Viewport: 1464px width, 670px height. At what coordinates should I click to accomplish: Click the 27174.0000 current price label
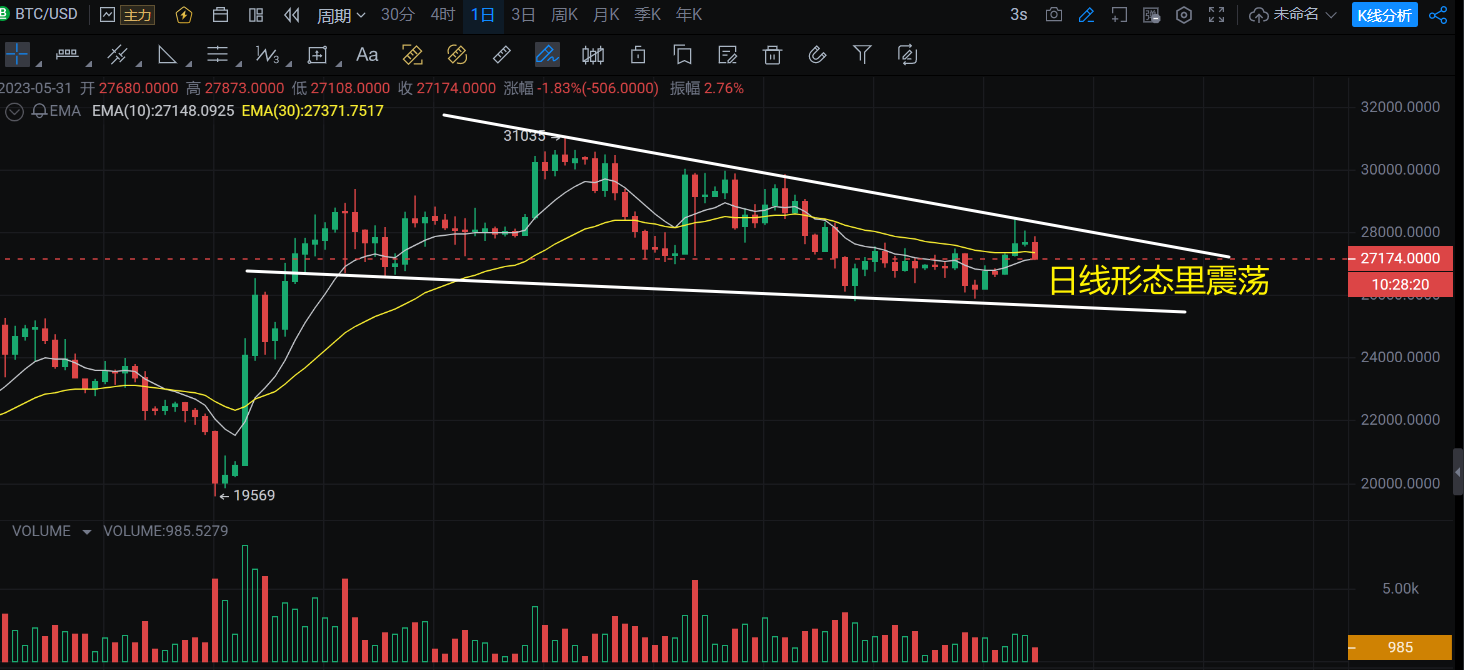(x=1399, y=259)
